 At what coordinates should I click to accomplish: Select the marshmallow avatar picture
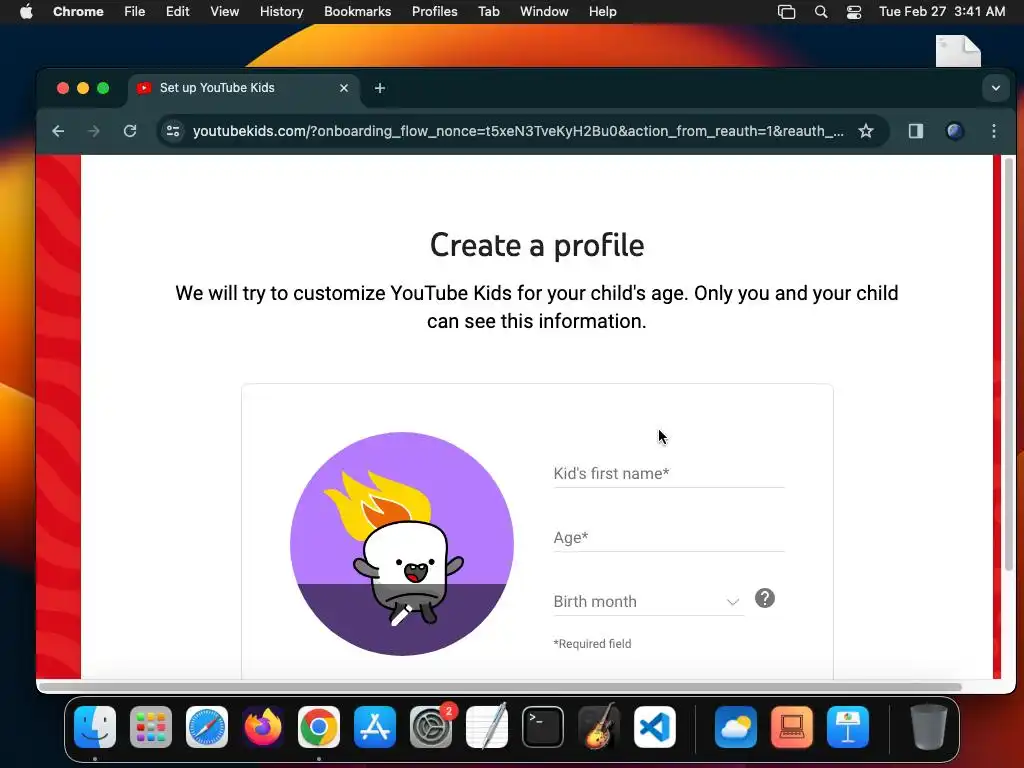pyautogui.click(x=402, y=543)
